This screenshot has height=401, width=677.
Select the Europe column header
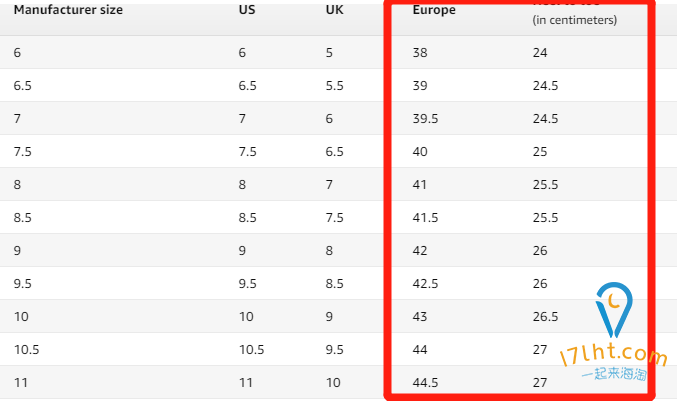coord(434,10)
